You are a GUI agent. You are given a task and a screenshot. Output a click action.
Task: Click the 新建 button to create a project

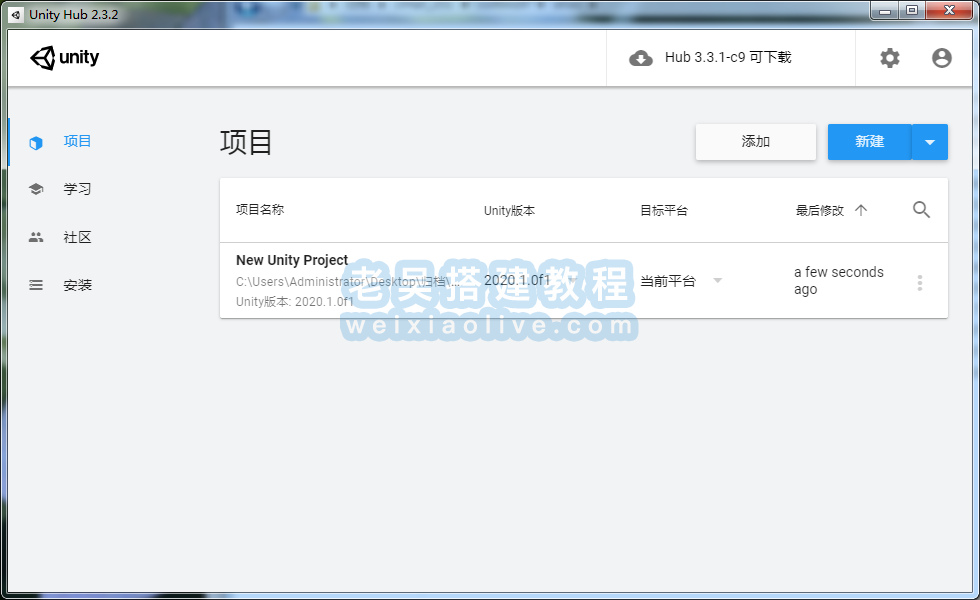869,141
